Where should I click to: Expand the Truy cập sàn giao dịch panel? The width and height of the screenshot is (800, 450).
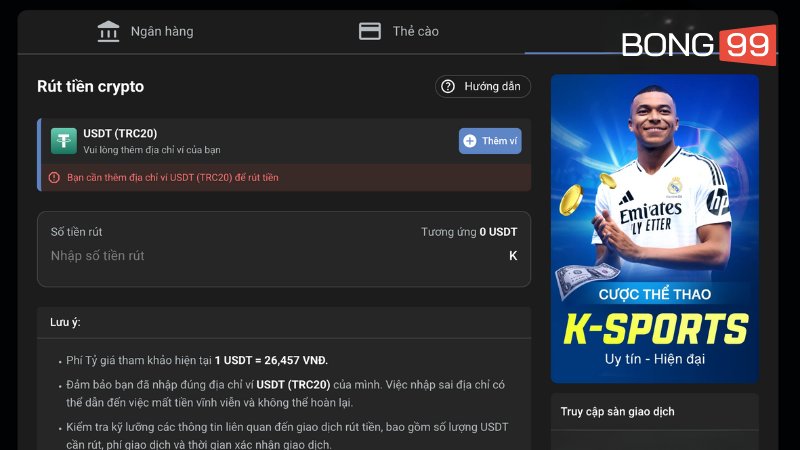coord(655,411)
